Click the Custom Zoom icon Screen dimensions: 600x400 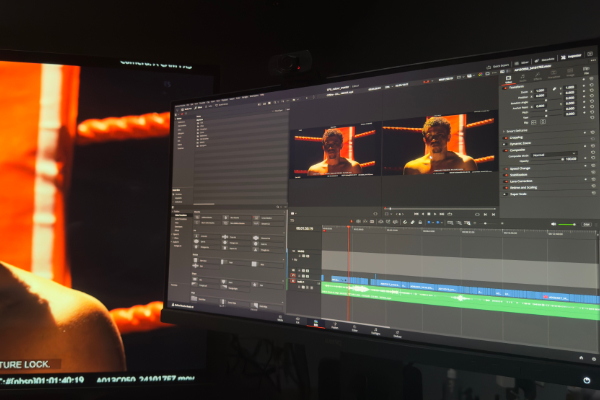pyautogui.click(x=467, y=223)
